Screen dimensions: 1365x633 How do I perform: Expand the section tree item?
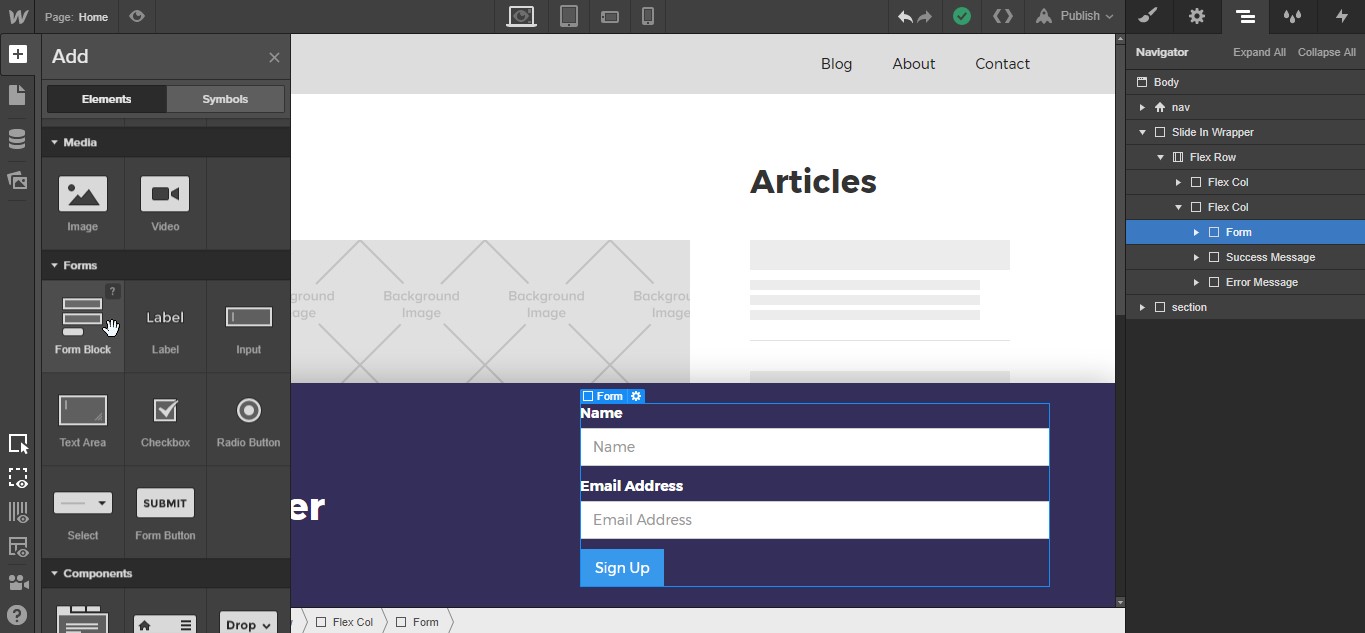[x=1143, y=307]
